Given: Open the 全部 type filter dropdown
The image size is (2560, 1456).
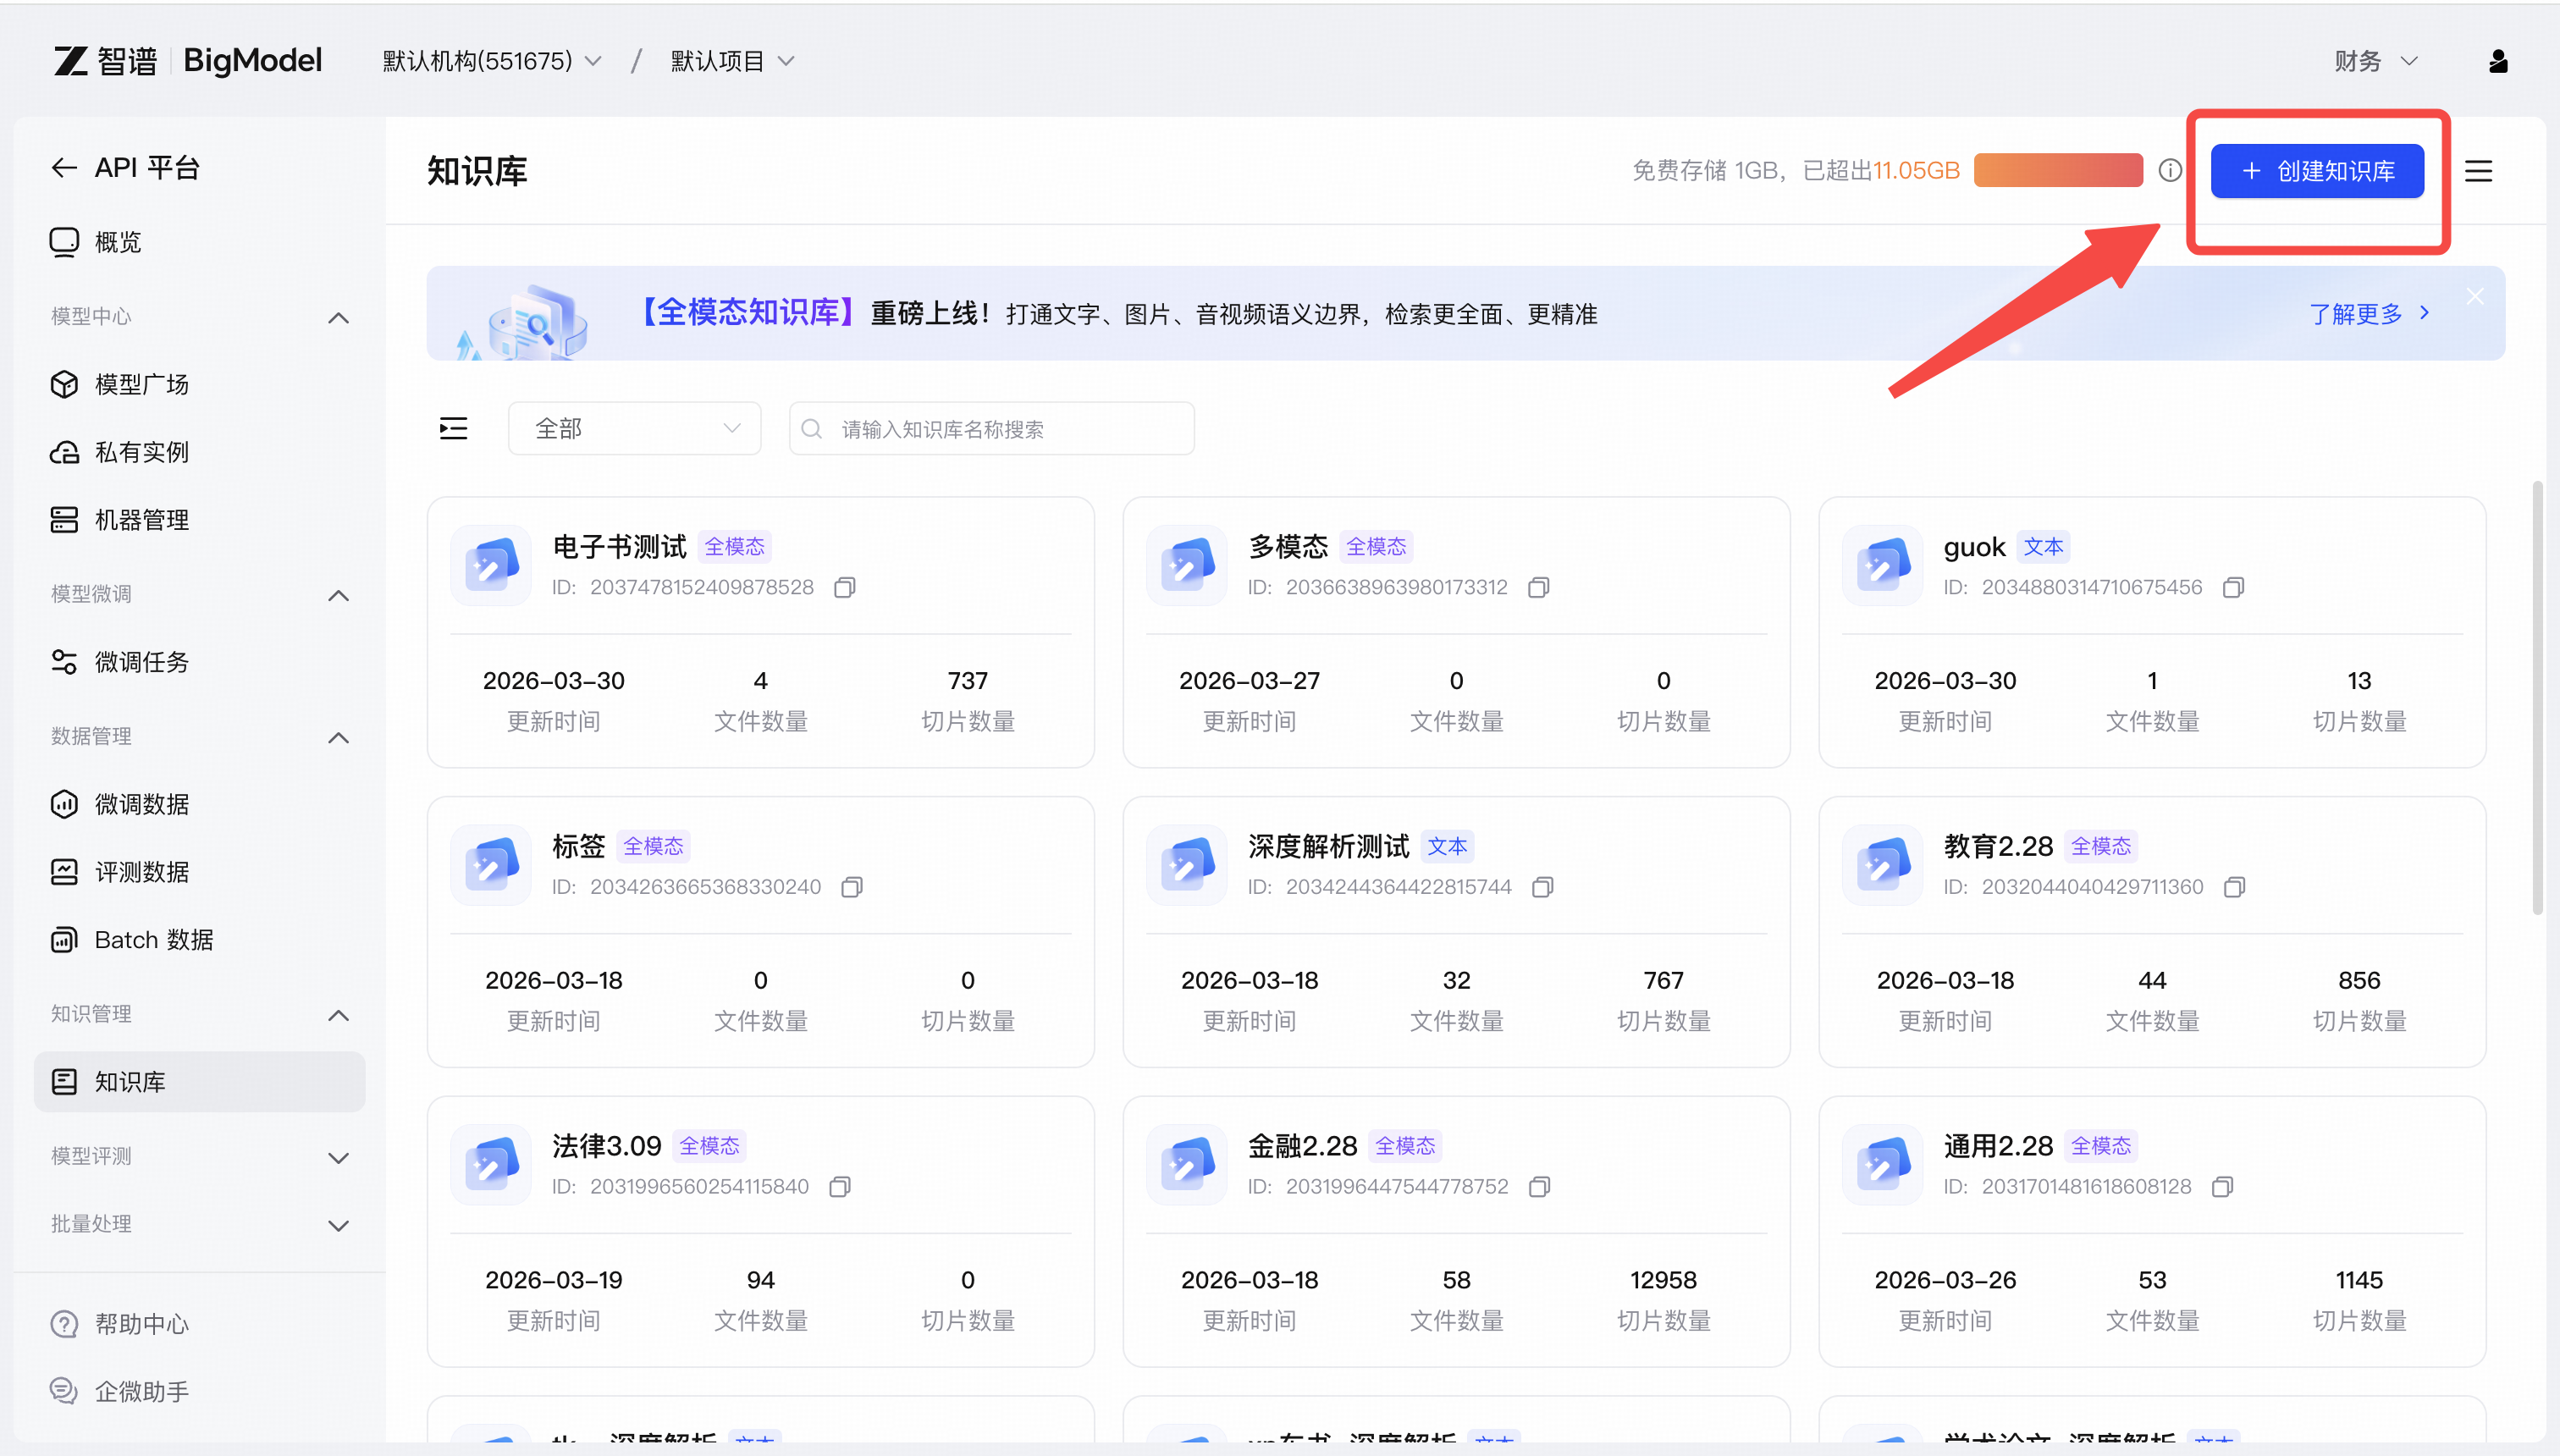Looking at the screenshot, I should (x=635, y=429).
